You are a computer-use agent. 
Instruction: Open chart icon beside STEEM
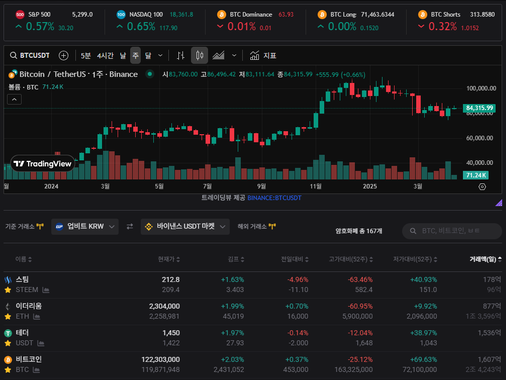46,290
